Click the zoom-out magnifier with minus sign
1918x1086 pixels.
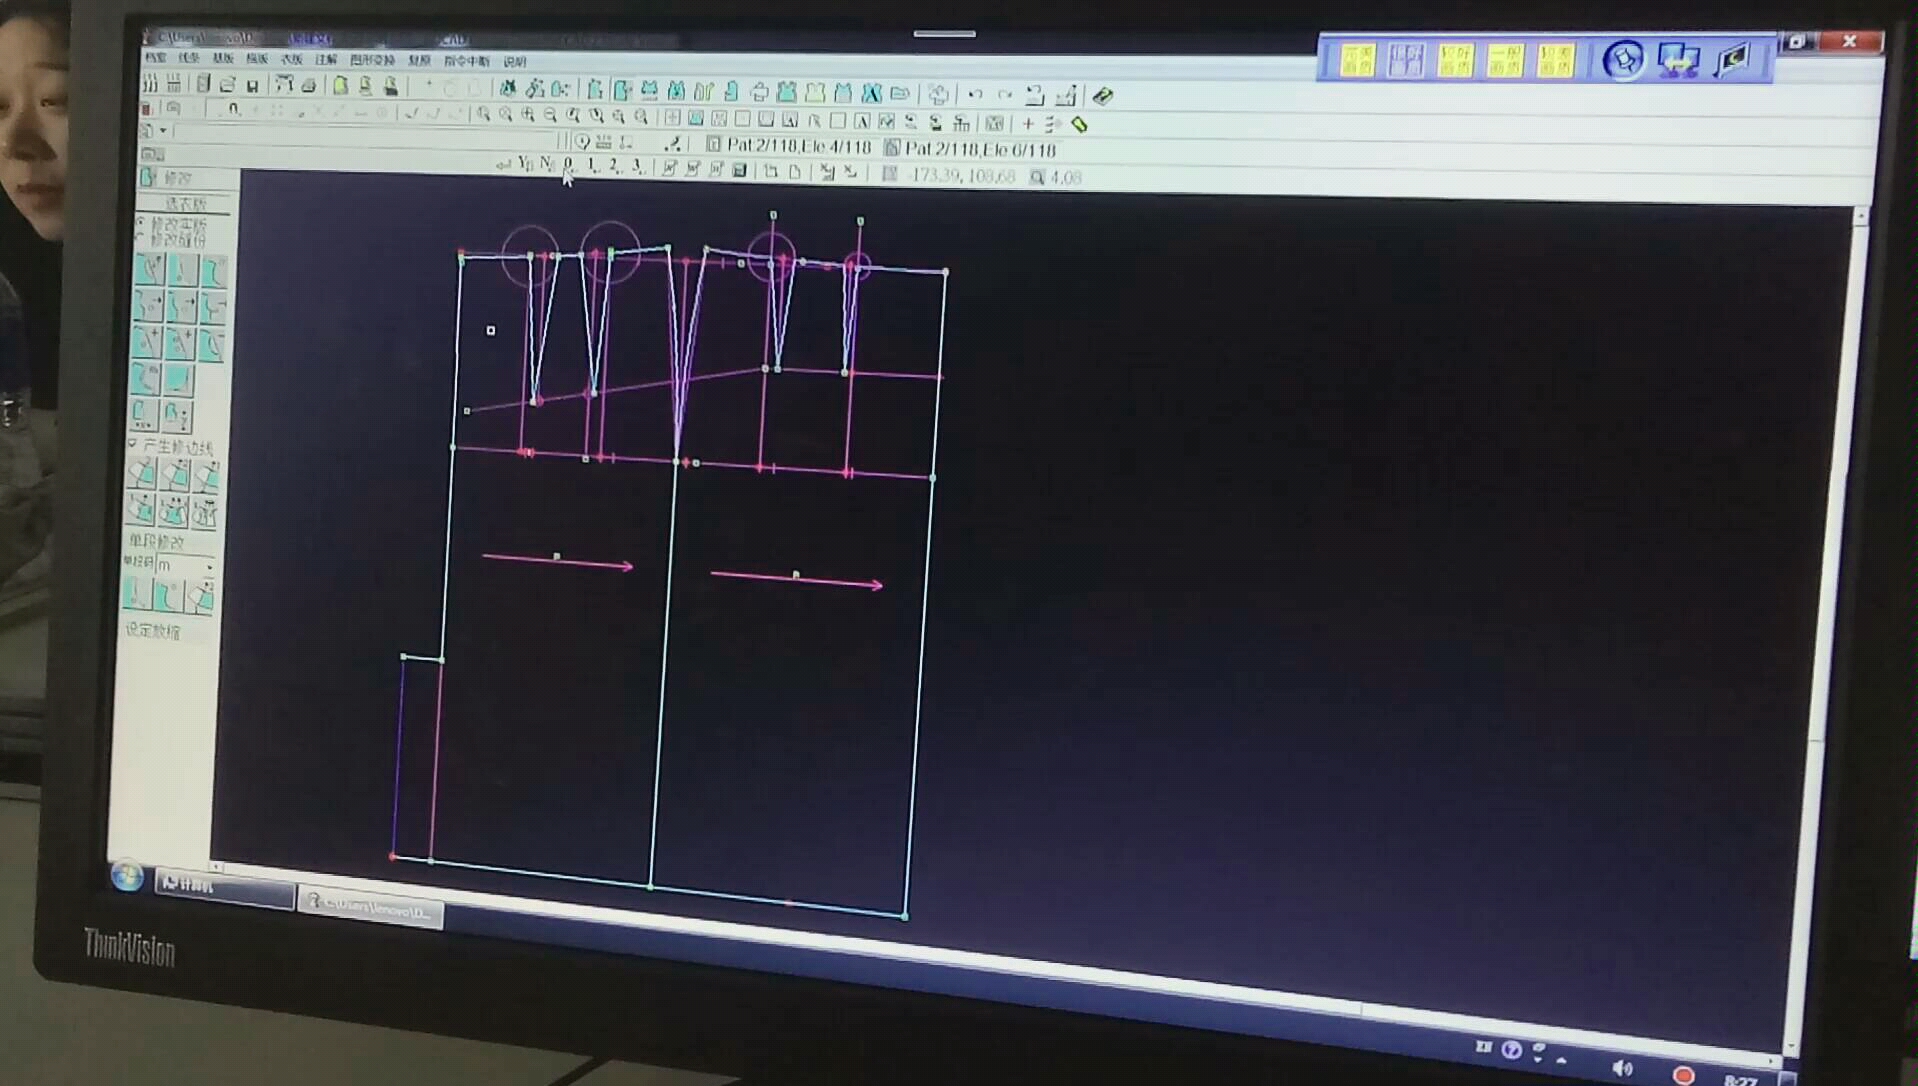point(550,115)
